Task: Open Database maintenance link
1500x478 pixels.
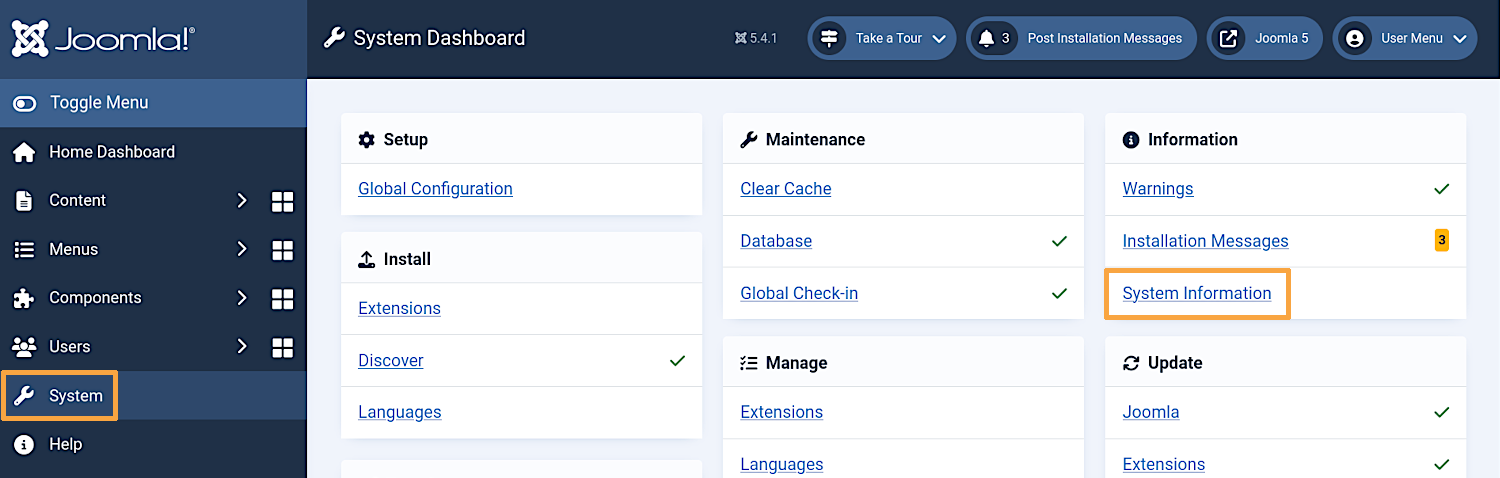Action: pyautogui.click(x=776, y=241)
